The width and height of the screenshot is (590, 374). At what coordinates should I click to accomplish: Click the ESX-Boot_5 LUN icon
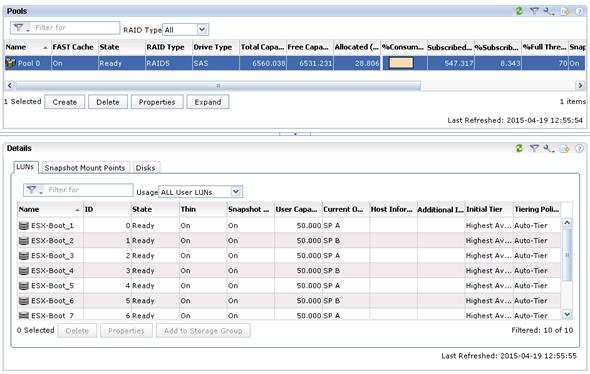pyautogui.click(x=24, y=286)
